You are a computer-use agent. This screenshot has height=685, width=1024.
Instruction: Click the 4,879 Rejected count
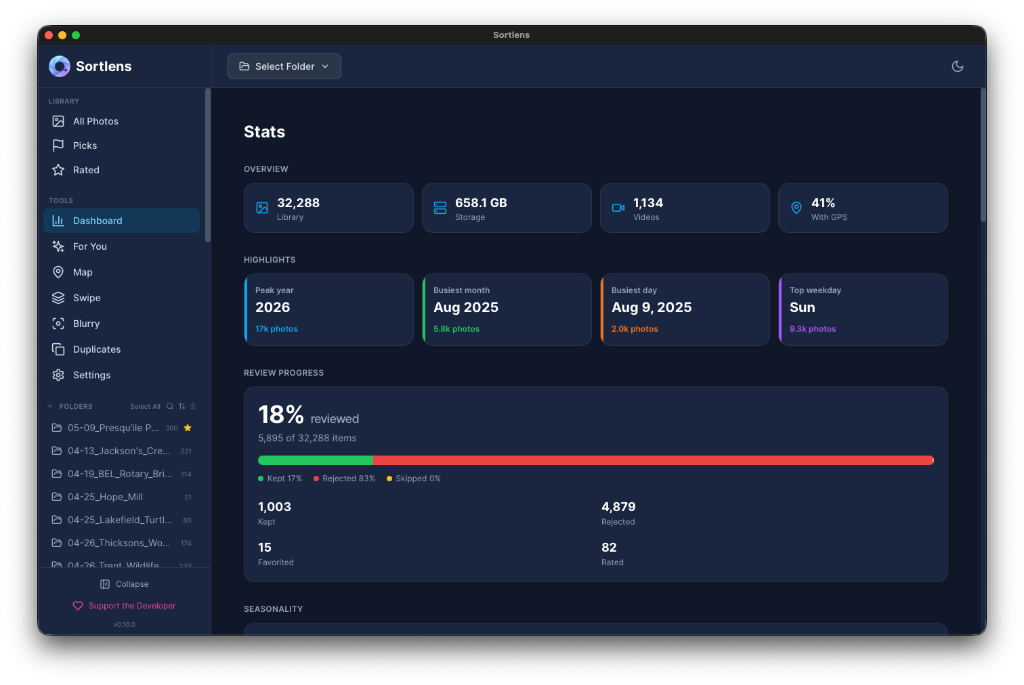point(618,507)
